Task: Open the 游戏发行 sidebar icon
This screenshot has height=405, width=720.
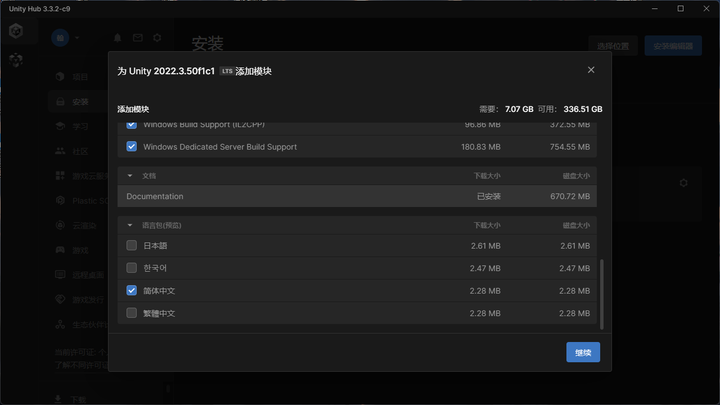Action: (60, 299)
